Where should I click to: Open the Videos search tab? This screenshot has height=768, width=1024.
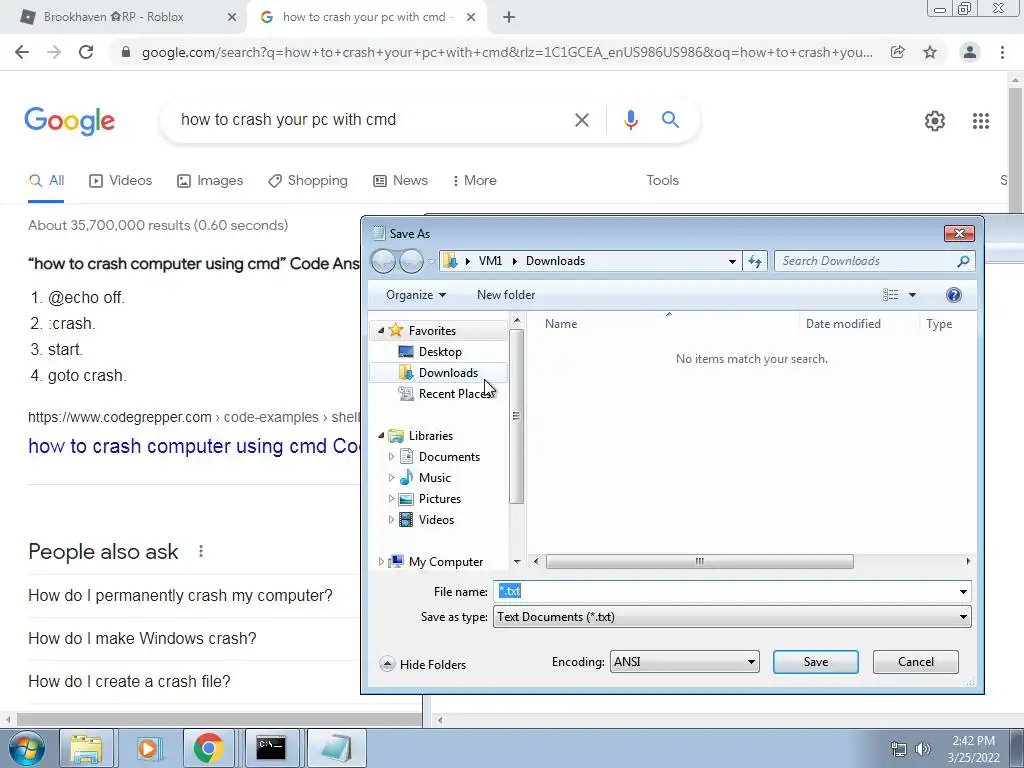point(121,180)
